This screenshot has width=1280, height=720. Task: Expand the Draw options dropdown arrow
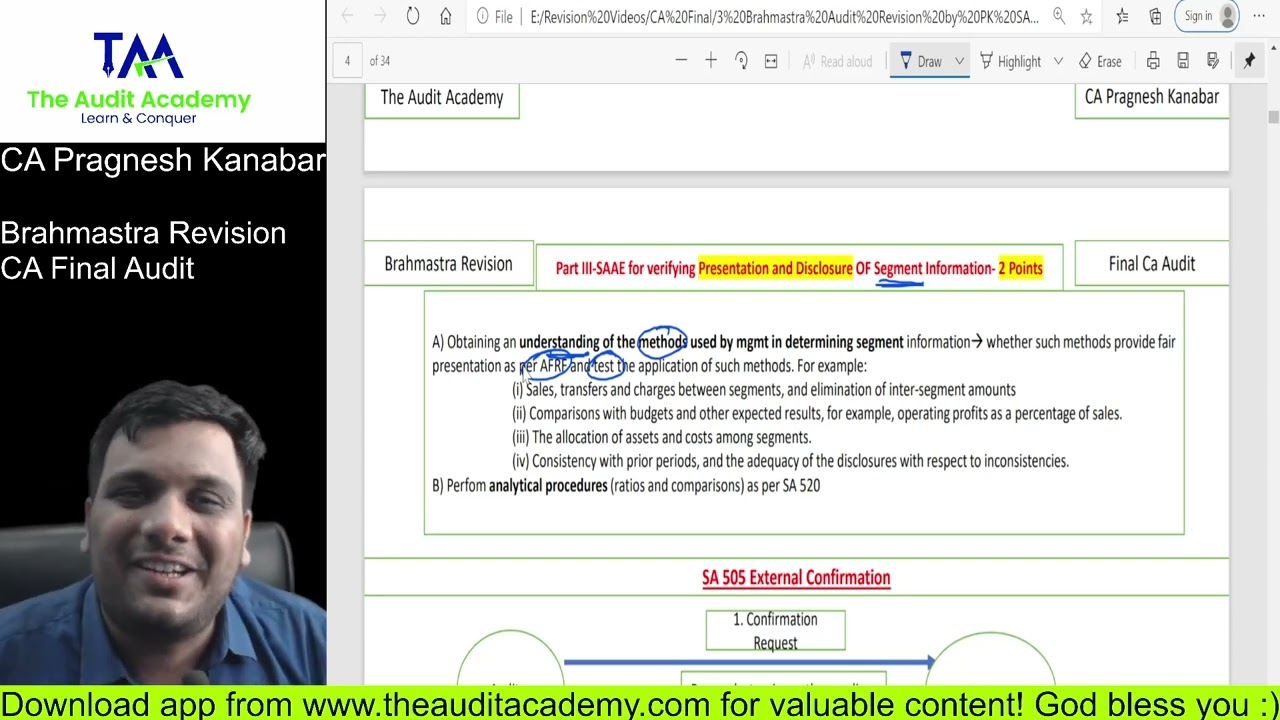point(959,61)
